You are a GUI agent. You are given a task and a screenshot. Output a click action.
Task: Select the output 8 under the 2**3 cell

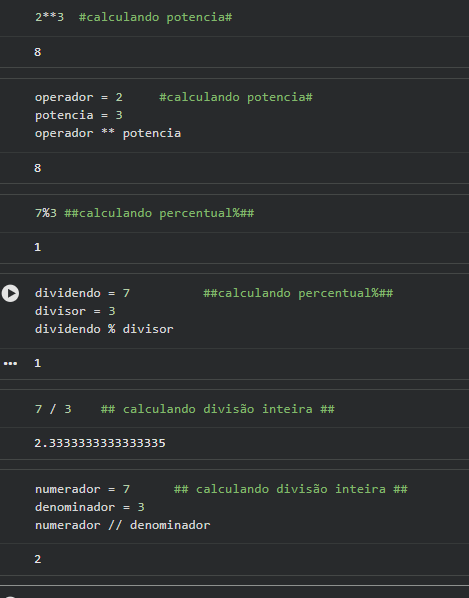click(37, 52)
